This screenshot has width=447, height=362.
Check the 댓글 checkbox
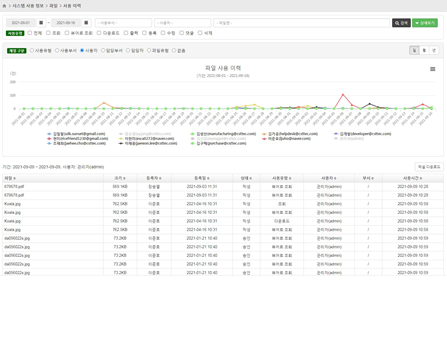pyautogui.click(x=182, y=33)
